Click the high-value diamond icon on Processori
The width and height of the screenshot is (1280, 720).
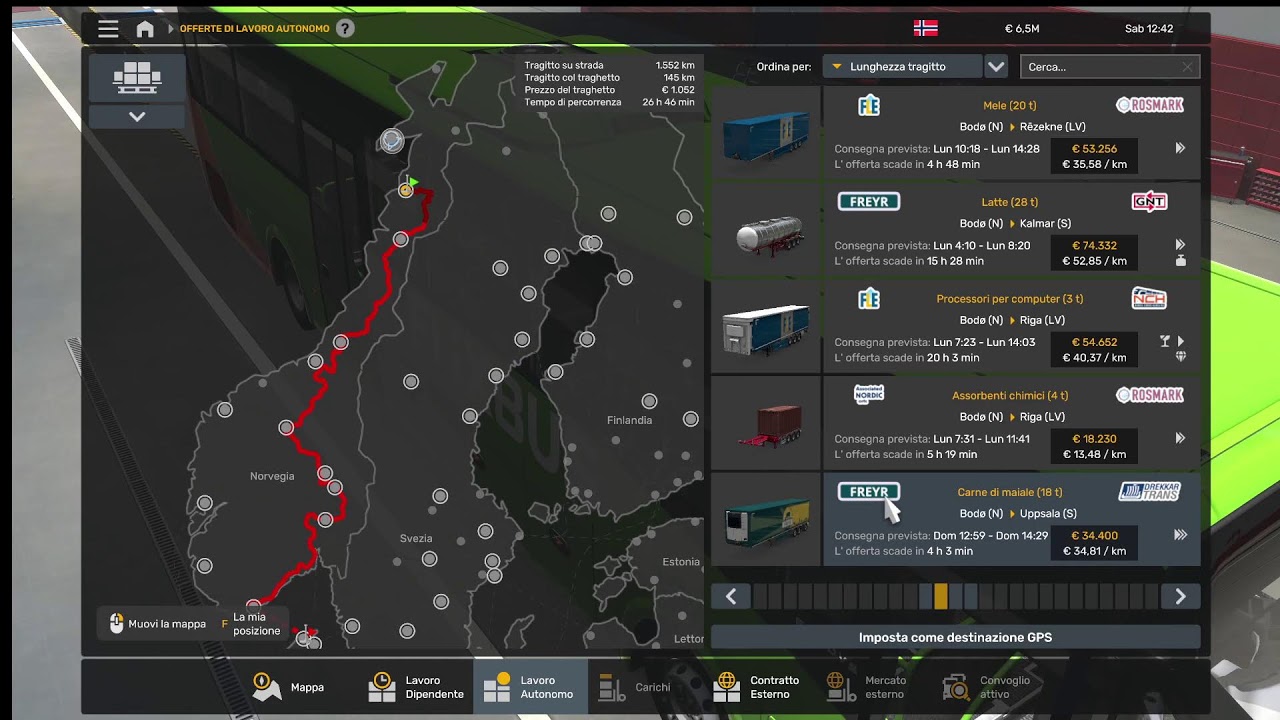pos(1181,356)
